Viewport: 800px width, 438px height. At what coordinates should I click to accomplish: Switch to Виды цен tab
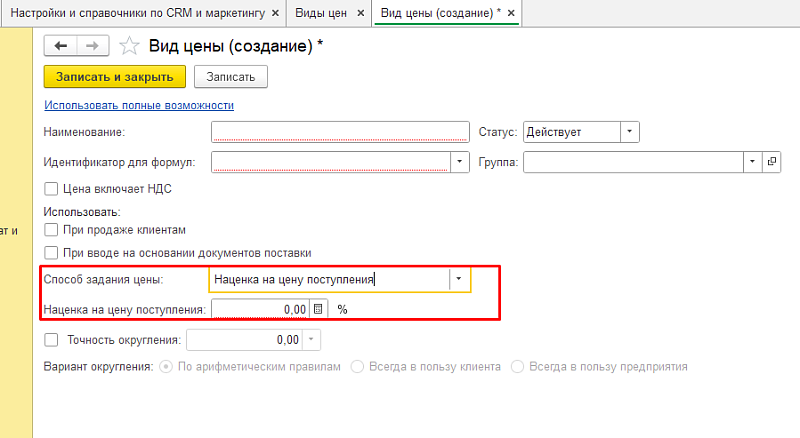[x=321, y=12]
